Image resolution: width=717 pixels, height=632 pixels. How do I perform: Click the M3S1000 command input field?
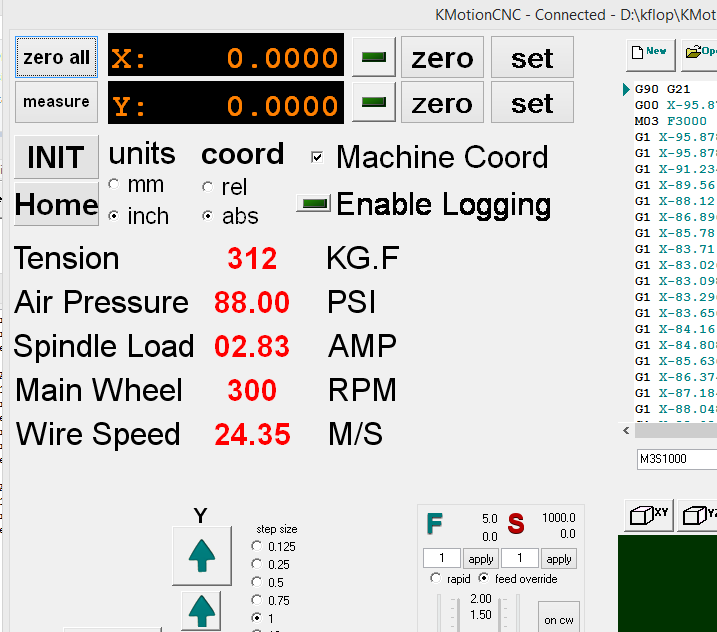[x=675, y=459]
